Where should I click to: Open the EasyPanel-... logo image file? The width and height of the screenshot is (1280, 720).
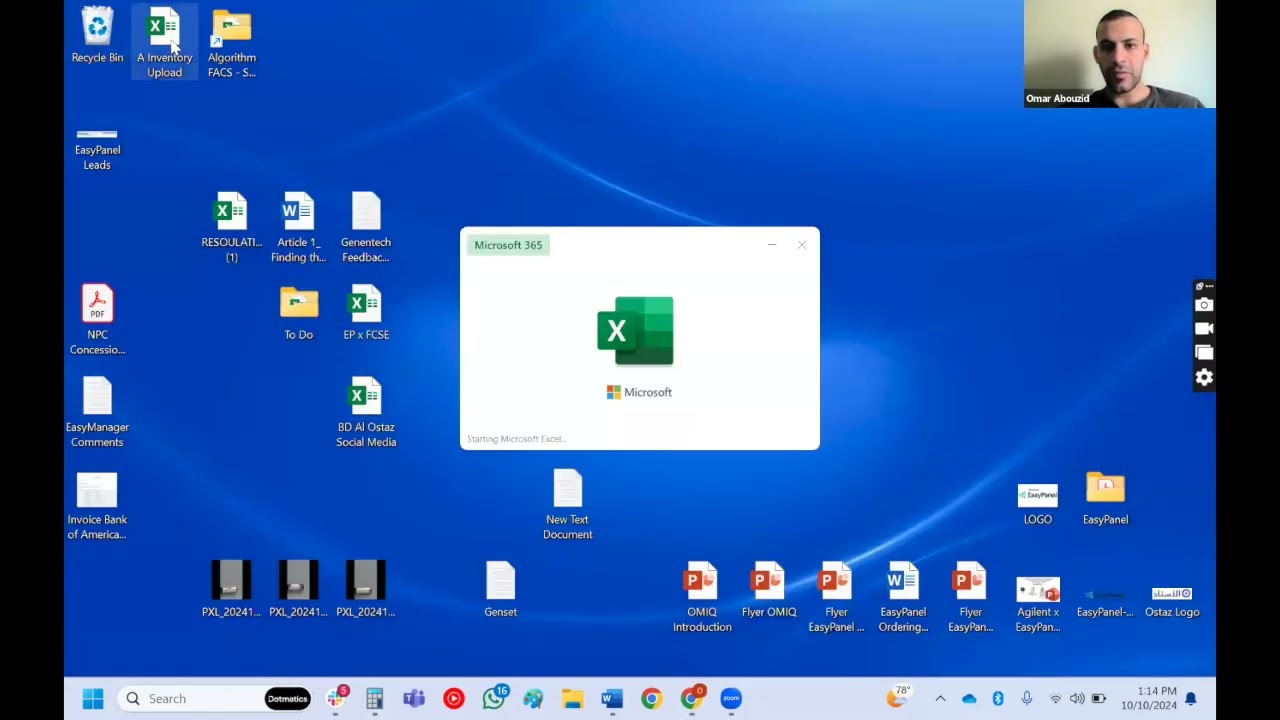[1105, 602]
